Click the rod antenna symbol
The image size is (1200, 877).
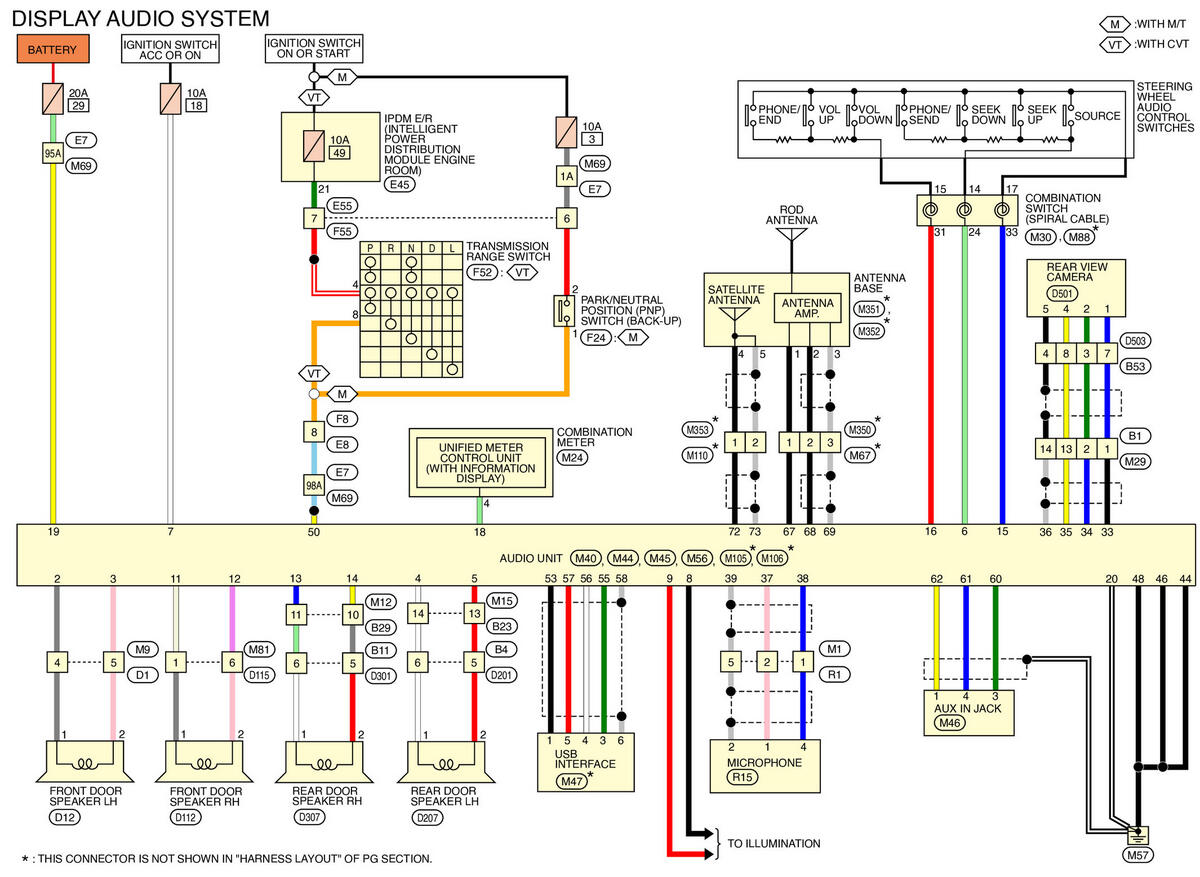click(x=791, y=236)
